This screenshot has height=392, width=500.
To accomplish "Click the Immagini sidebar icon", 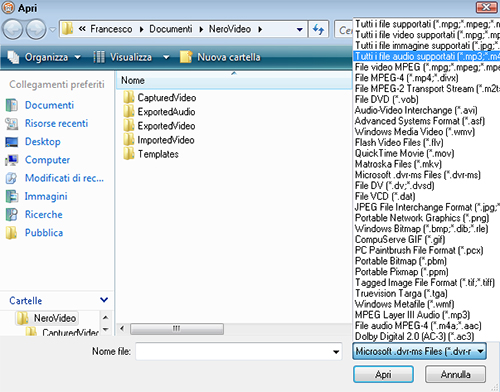I will [x=12, y=196].
